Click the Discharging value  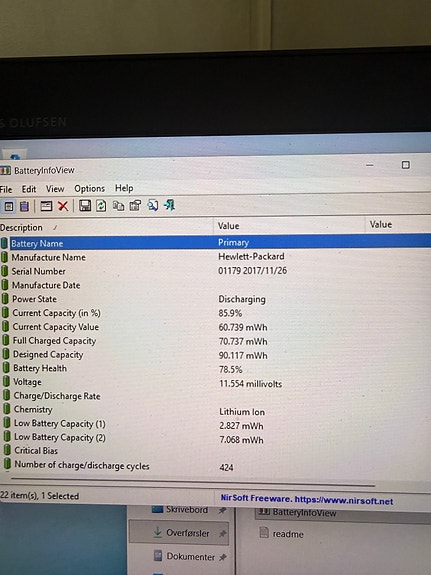tap(242, 299)
